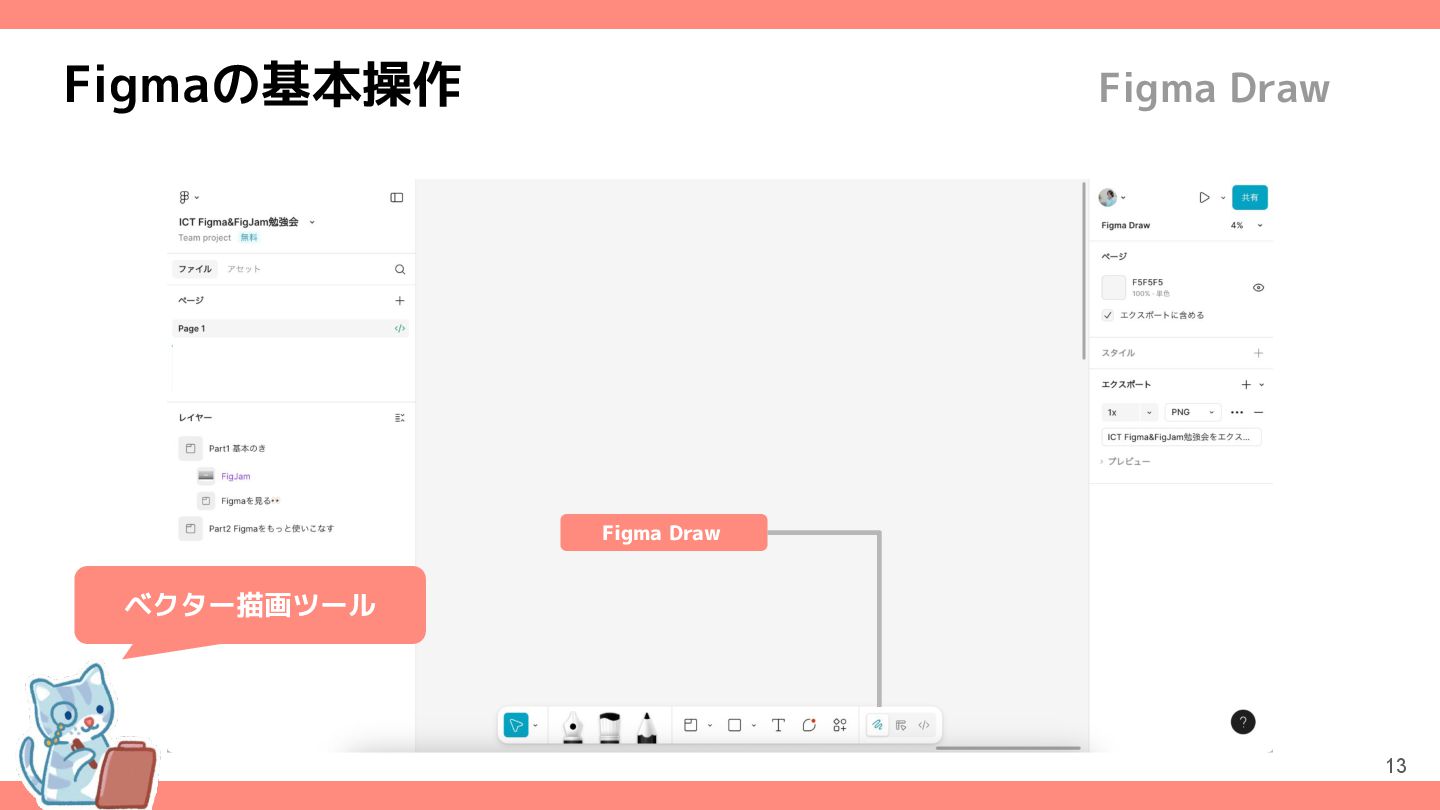
Task: Open the shape tools dropdown arrow
Action: click(754, 725)
